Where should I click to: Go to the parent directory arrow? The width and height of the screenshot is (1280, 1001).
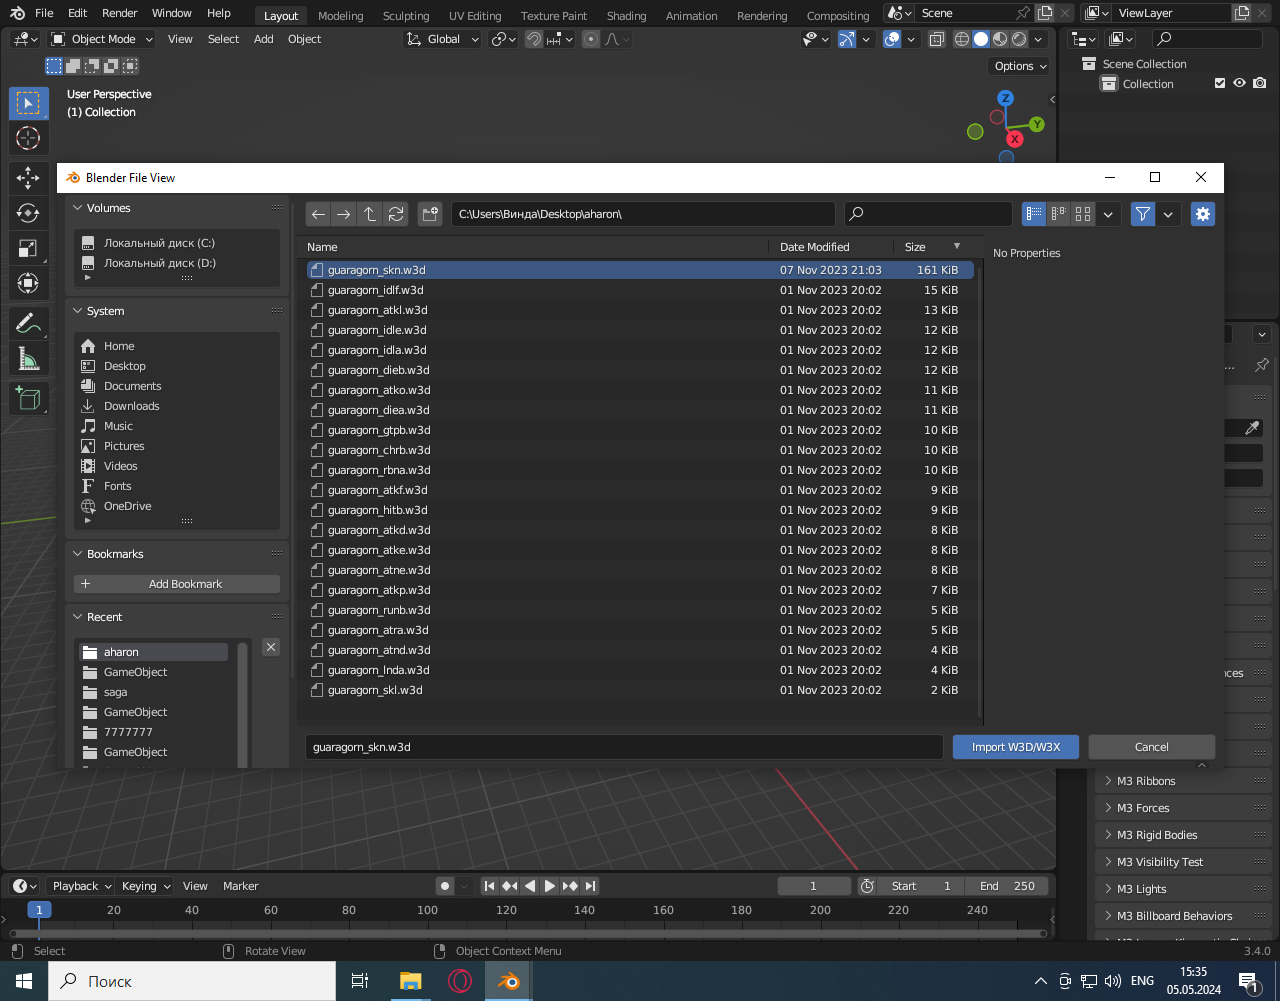coord(370,214)
